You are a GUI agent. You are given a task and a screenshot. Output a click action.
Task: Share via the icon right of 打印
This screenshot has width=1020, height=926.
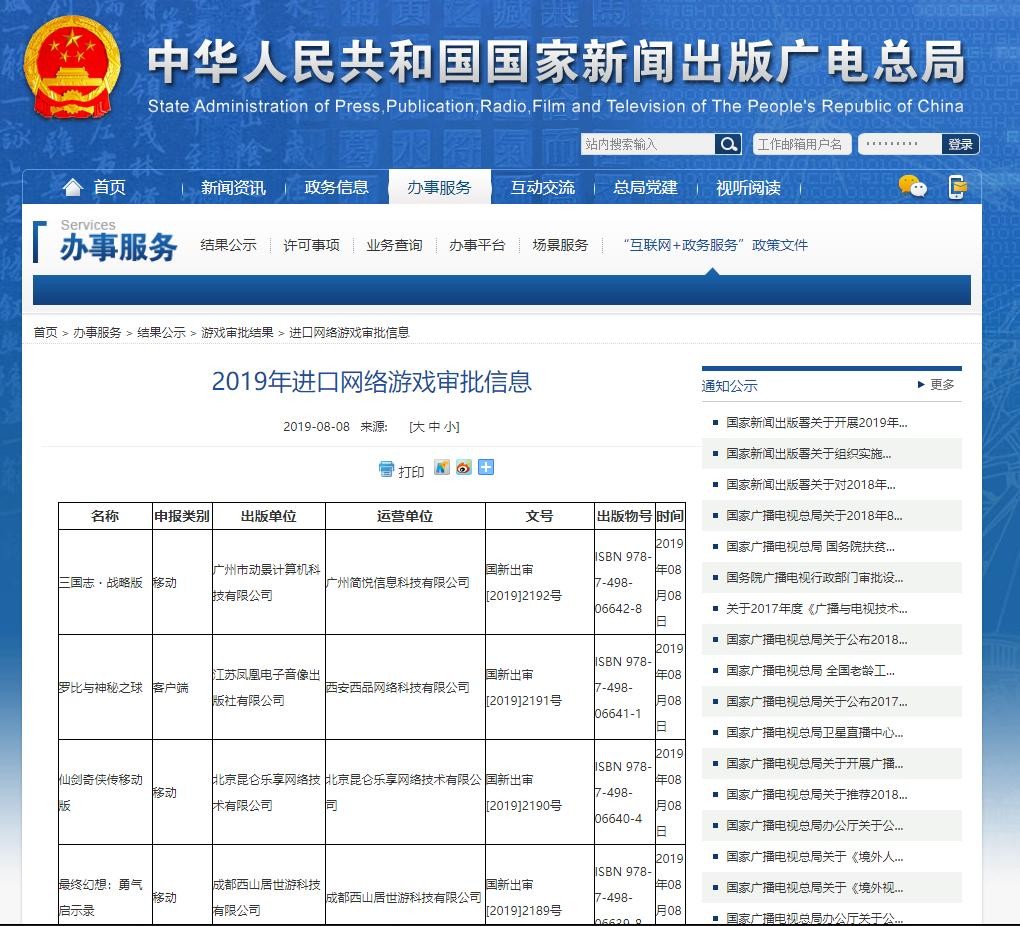coord(441,468)
